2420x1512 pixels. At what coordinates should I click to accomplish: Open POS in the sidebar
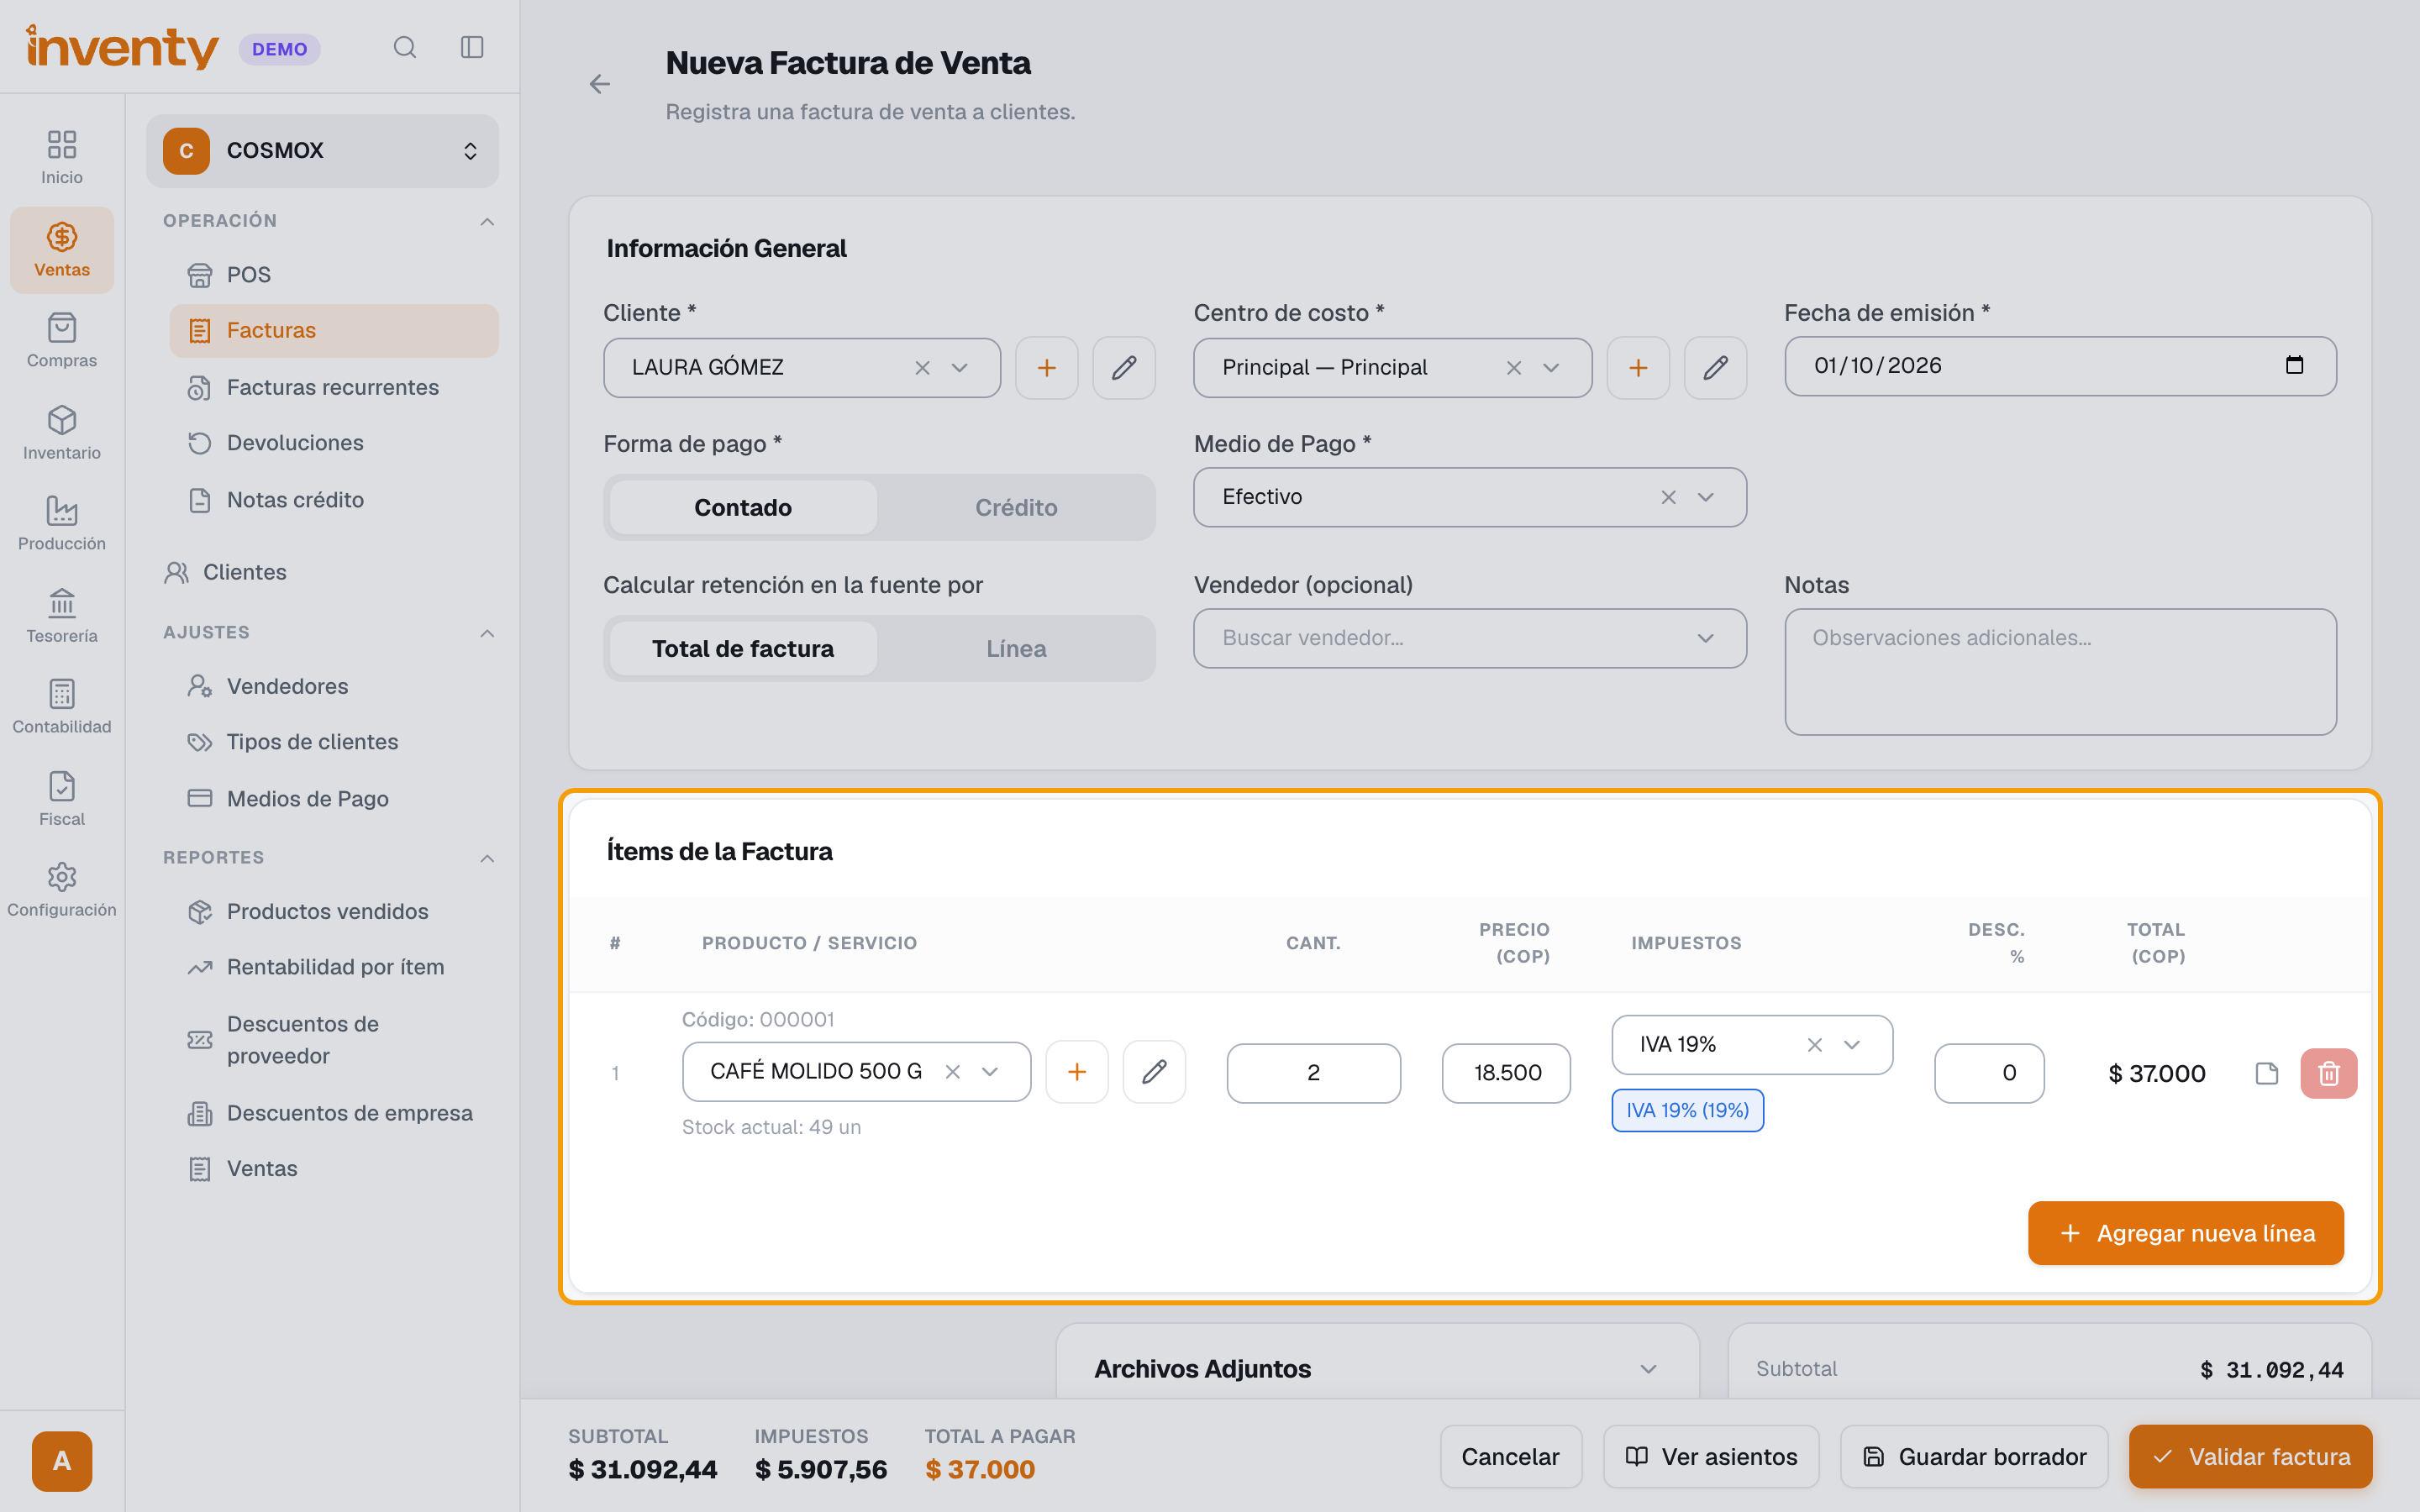334,274
